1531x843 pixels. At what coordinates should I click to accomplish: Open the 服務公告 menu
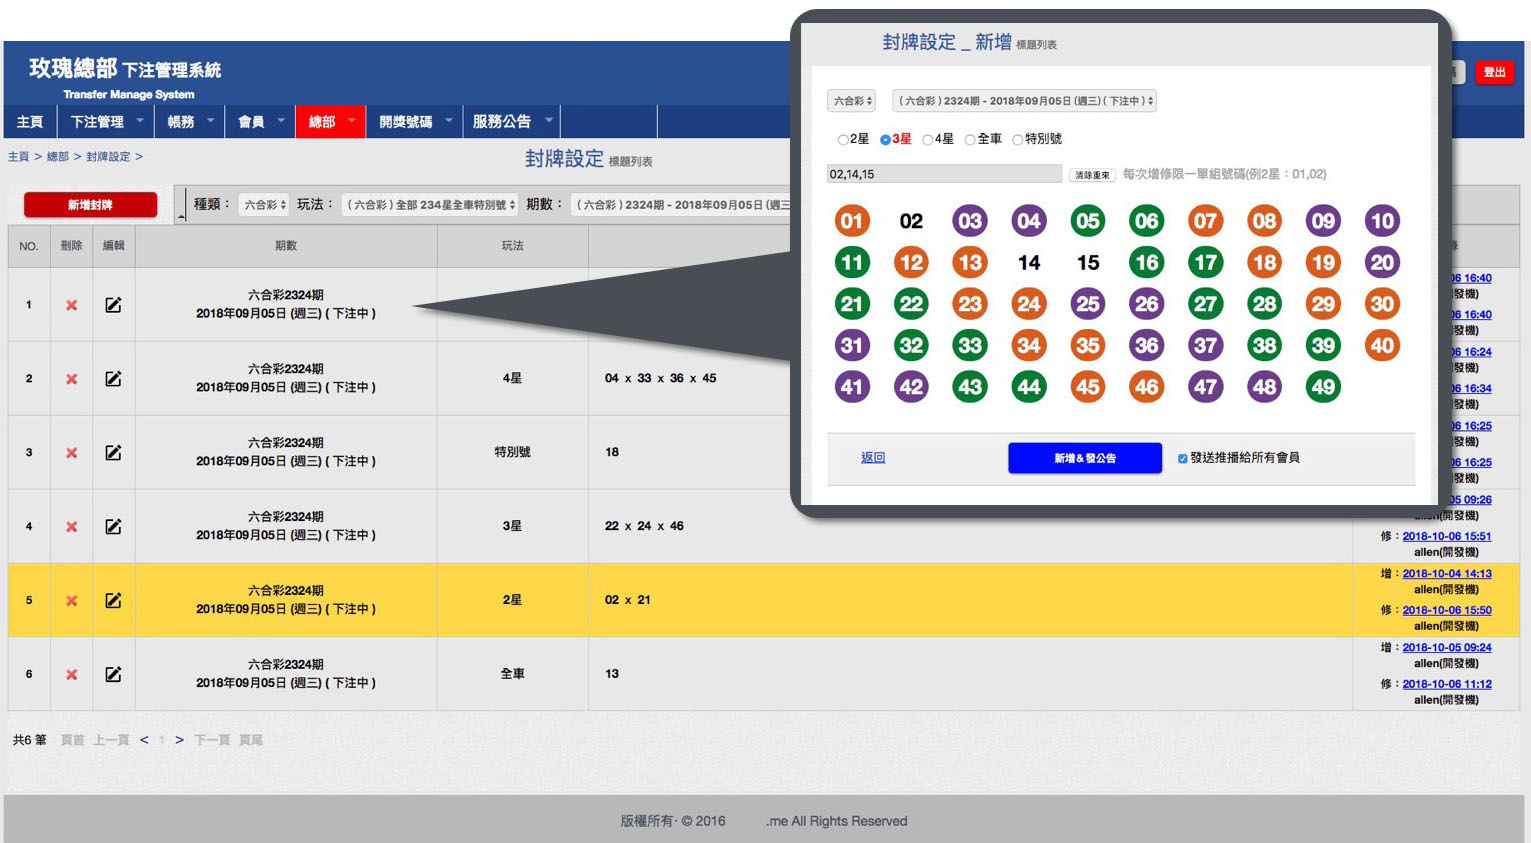point(511,122)
